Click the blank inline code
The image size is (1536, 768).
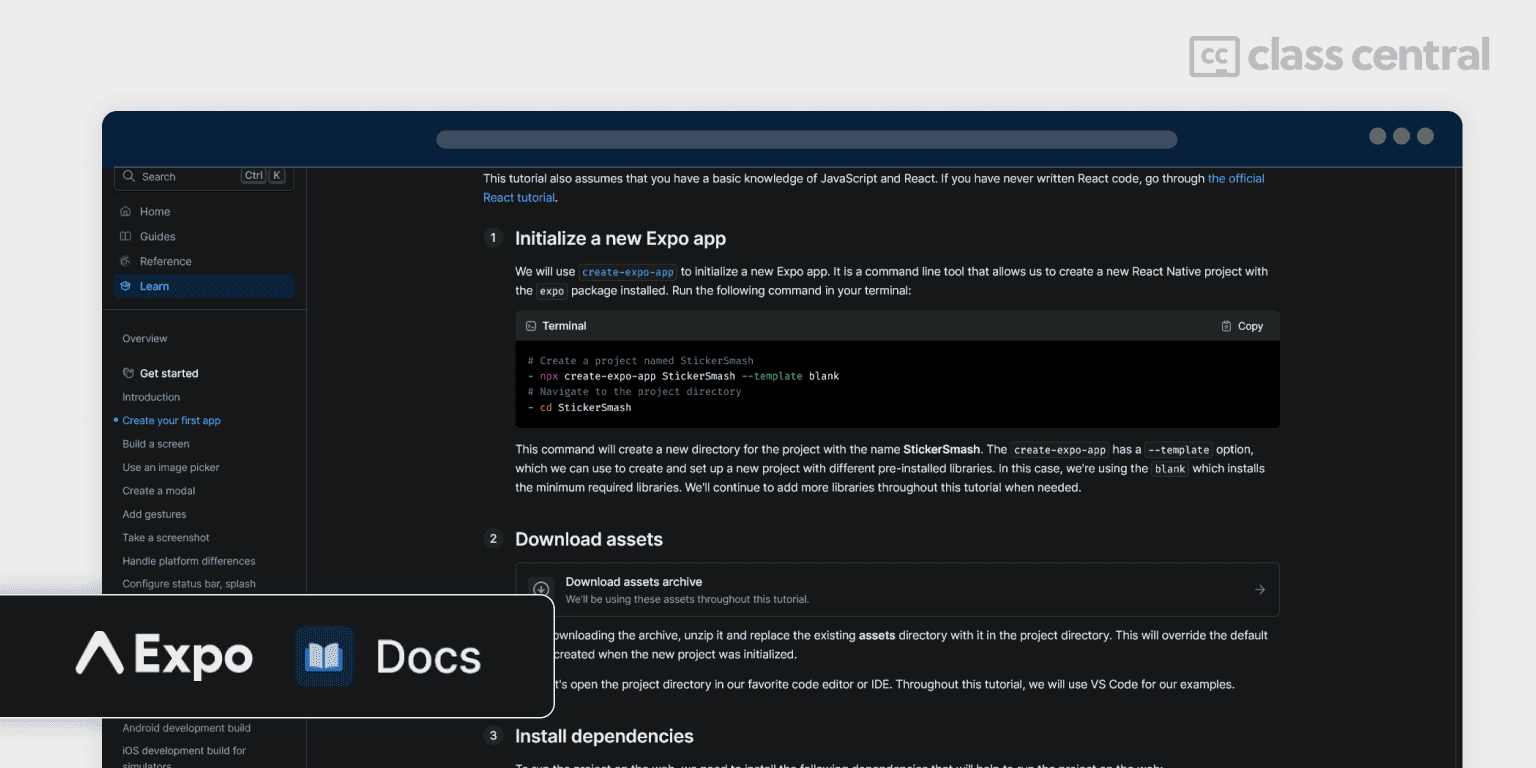point(1170,469)
